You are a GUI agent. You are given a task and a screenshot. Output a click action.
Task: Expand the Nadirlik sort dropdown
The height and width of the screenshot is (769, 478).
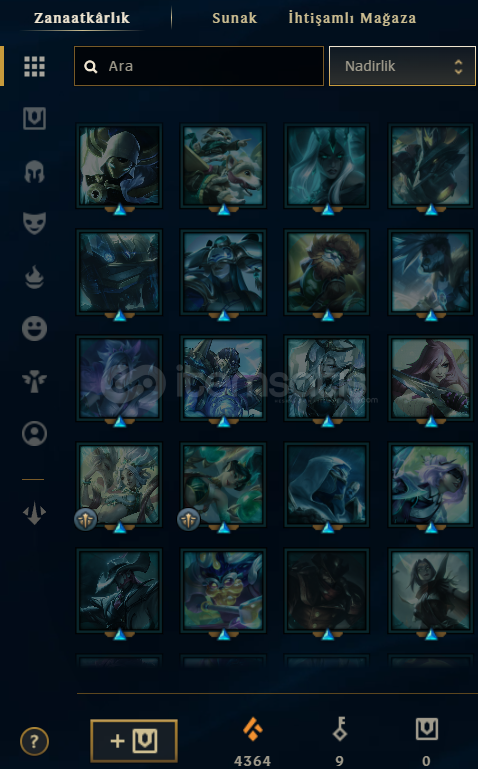pyautogui.click(x=402, y=66)
